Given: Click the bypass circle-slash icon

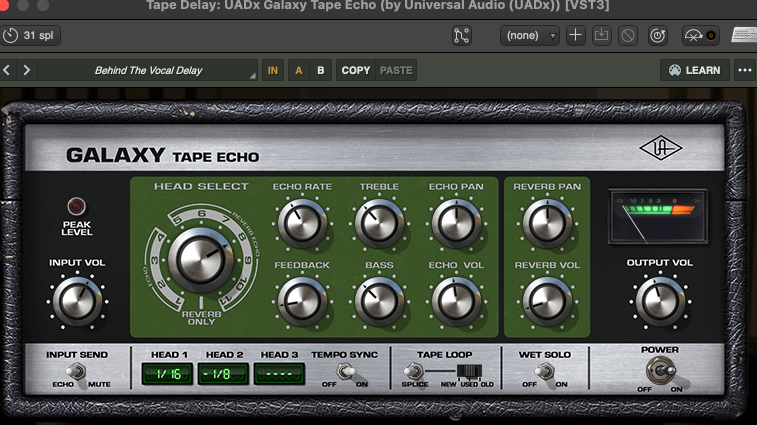Looking at the screenshot, I should (628, 35).
